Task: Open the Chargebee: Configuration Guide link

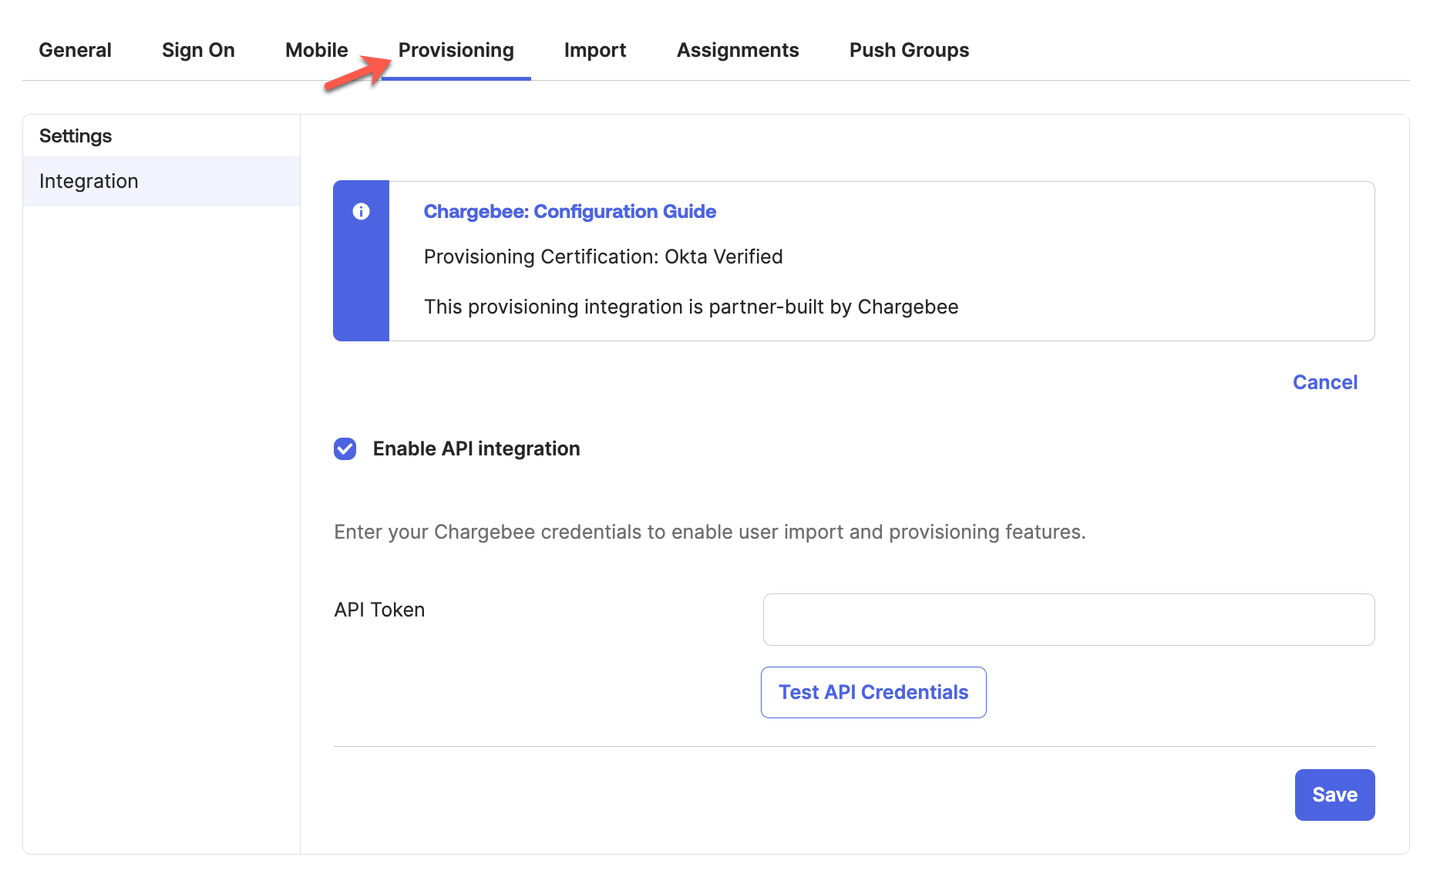Action: (570, 211)
